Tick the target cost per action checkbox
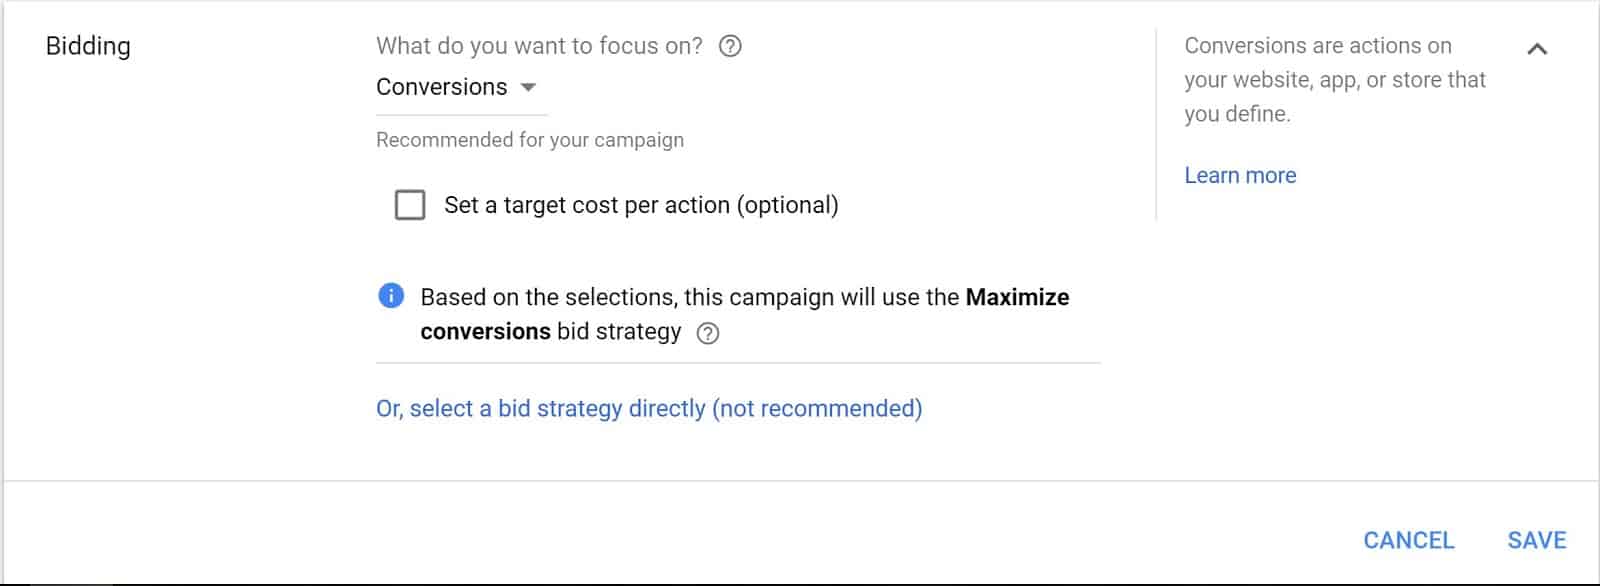Image resolution: width=1600 pixels, height=586 pixels. tap(410, 205)
